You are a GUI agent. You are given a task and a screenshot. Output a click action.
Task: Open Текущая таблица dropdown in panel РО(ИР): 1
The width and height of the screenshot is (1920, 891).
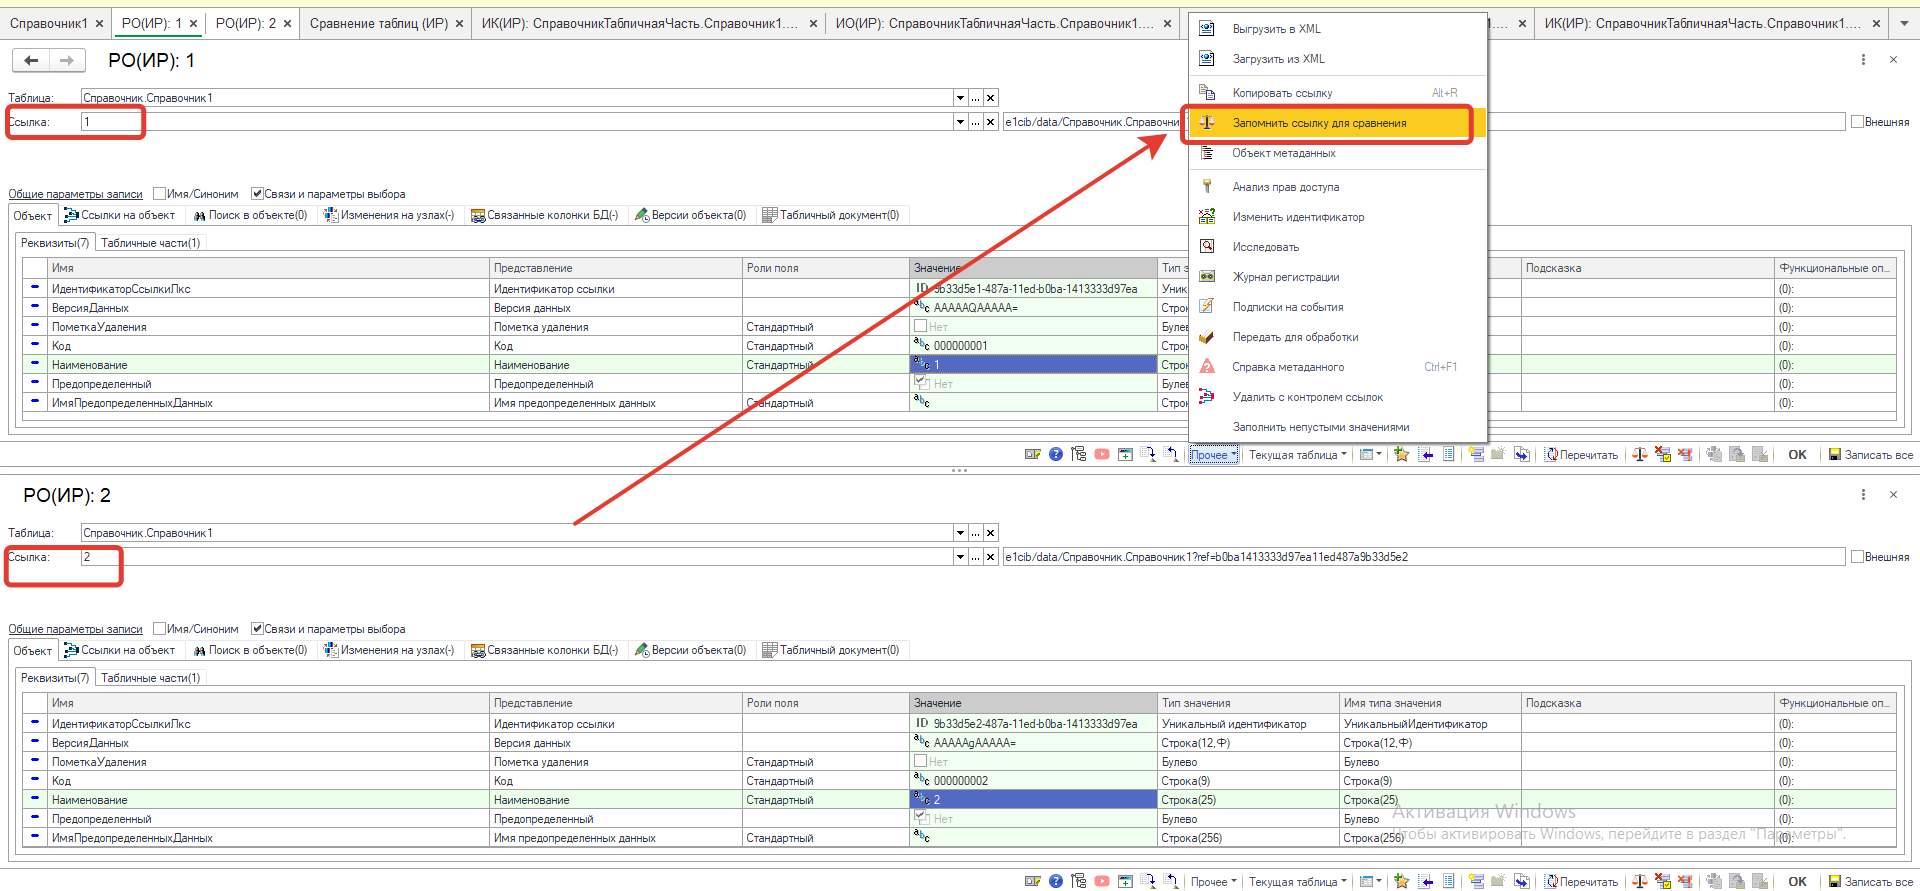[x=1298, y=455]
